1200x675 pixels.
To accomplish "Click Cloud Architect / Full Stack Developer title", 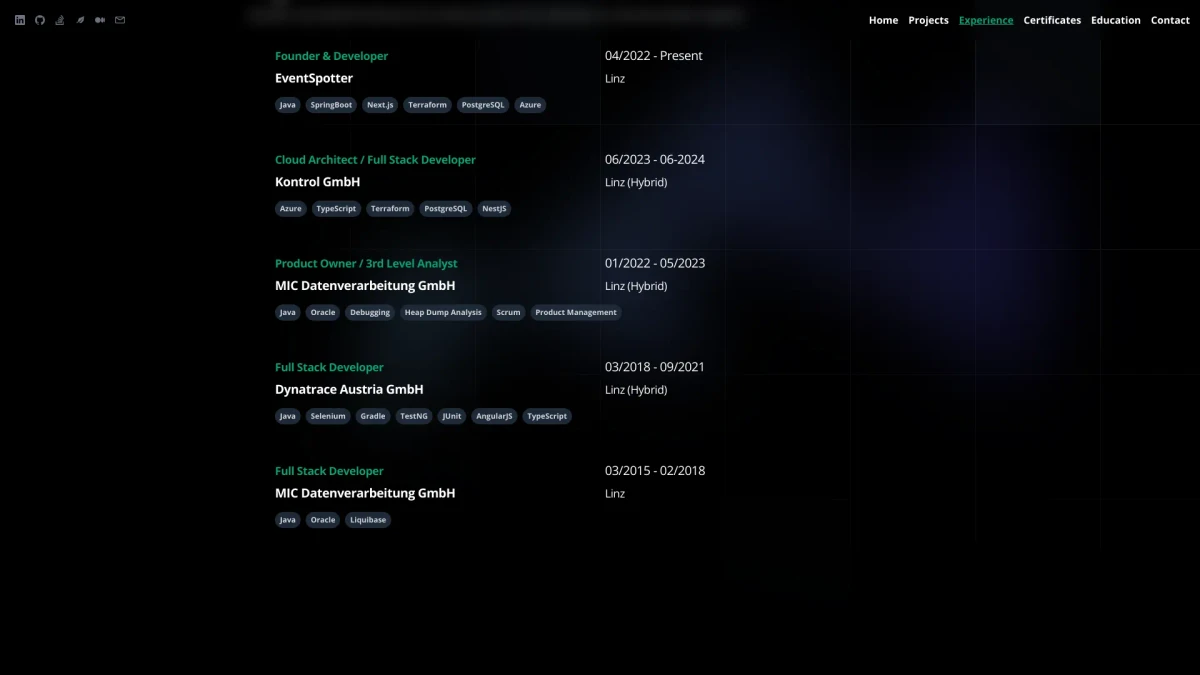I will point(375,160).
